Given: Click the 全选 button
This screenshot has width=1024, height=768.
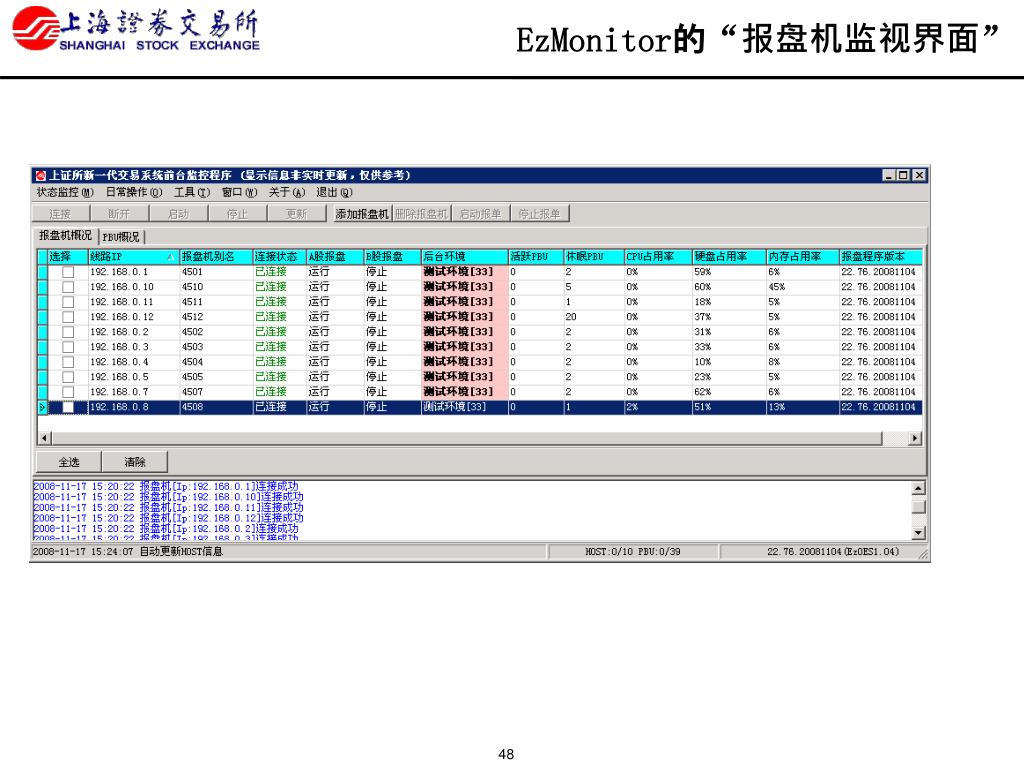Looking at the screenshot, I should [x=69, y=462].
